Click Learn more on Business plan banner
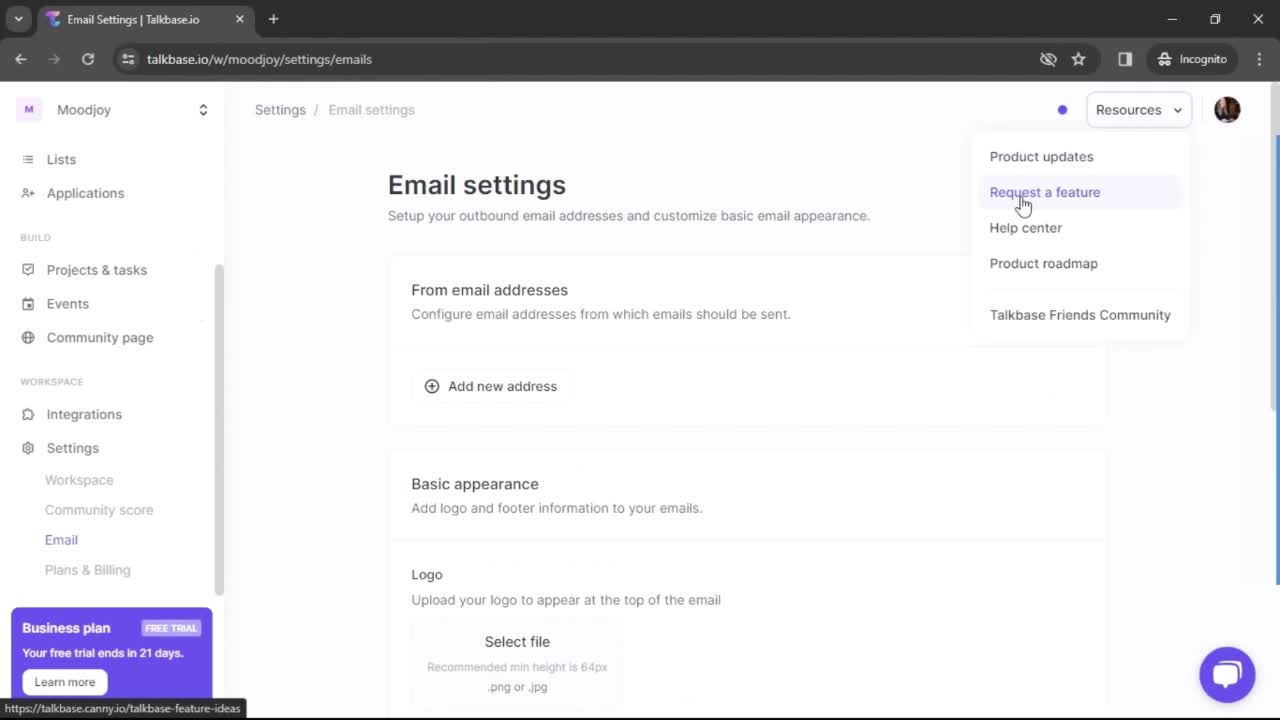This screenshot has height=720, width=1280. tap(65, 682)
